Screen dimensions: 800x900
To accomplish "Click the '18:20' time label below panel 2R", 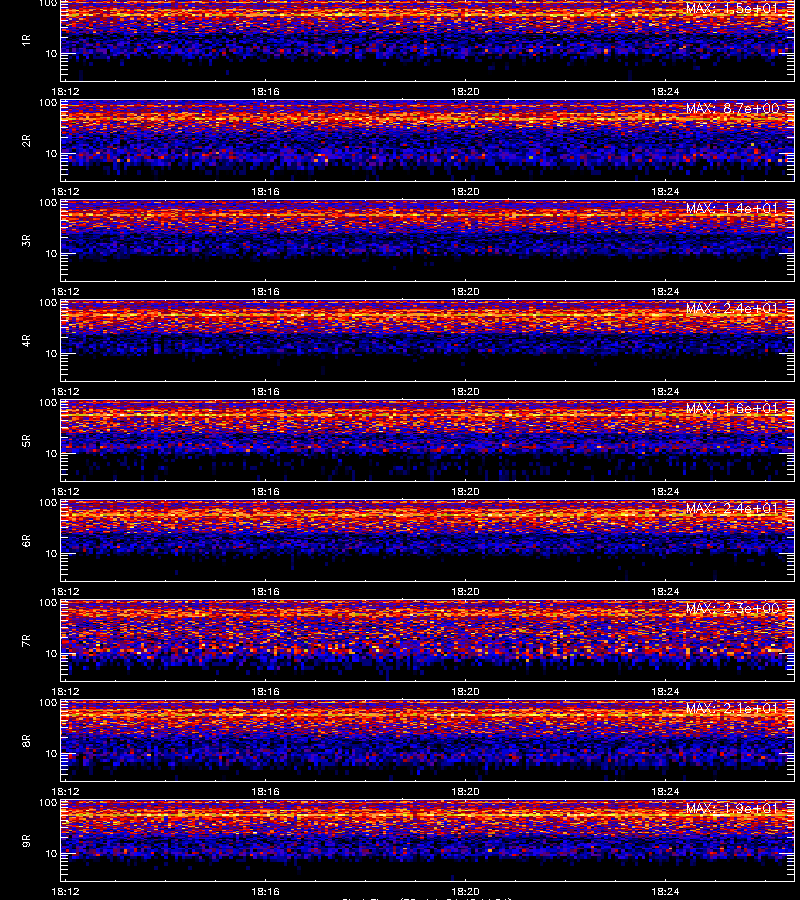I will coord(465,192).
